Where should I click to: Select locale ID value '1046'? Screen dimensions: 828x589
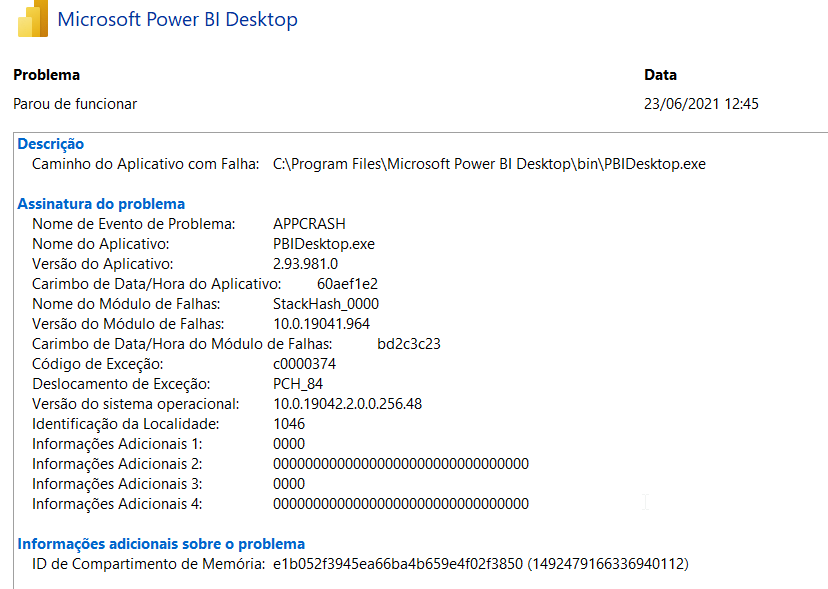click(x=289, y=424)
